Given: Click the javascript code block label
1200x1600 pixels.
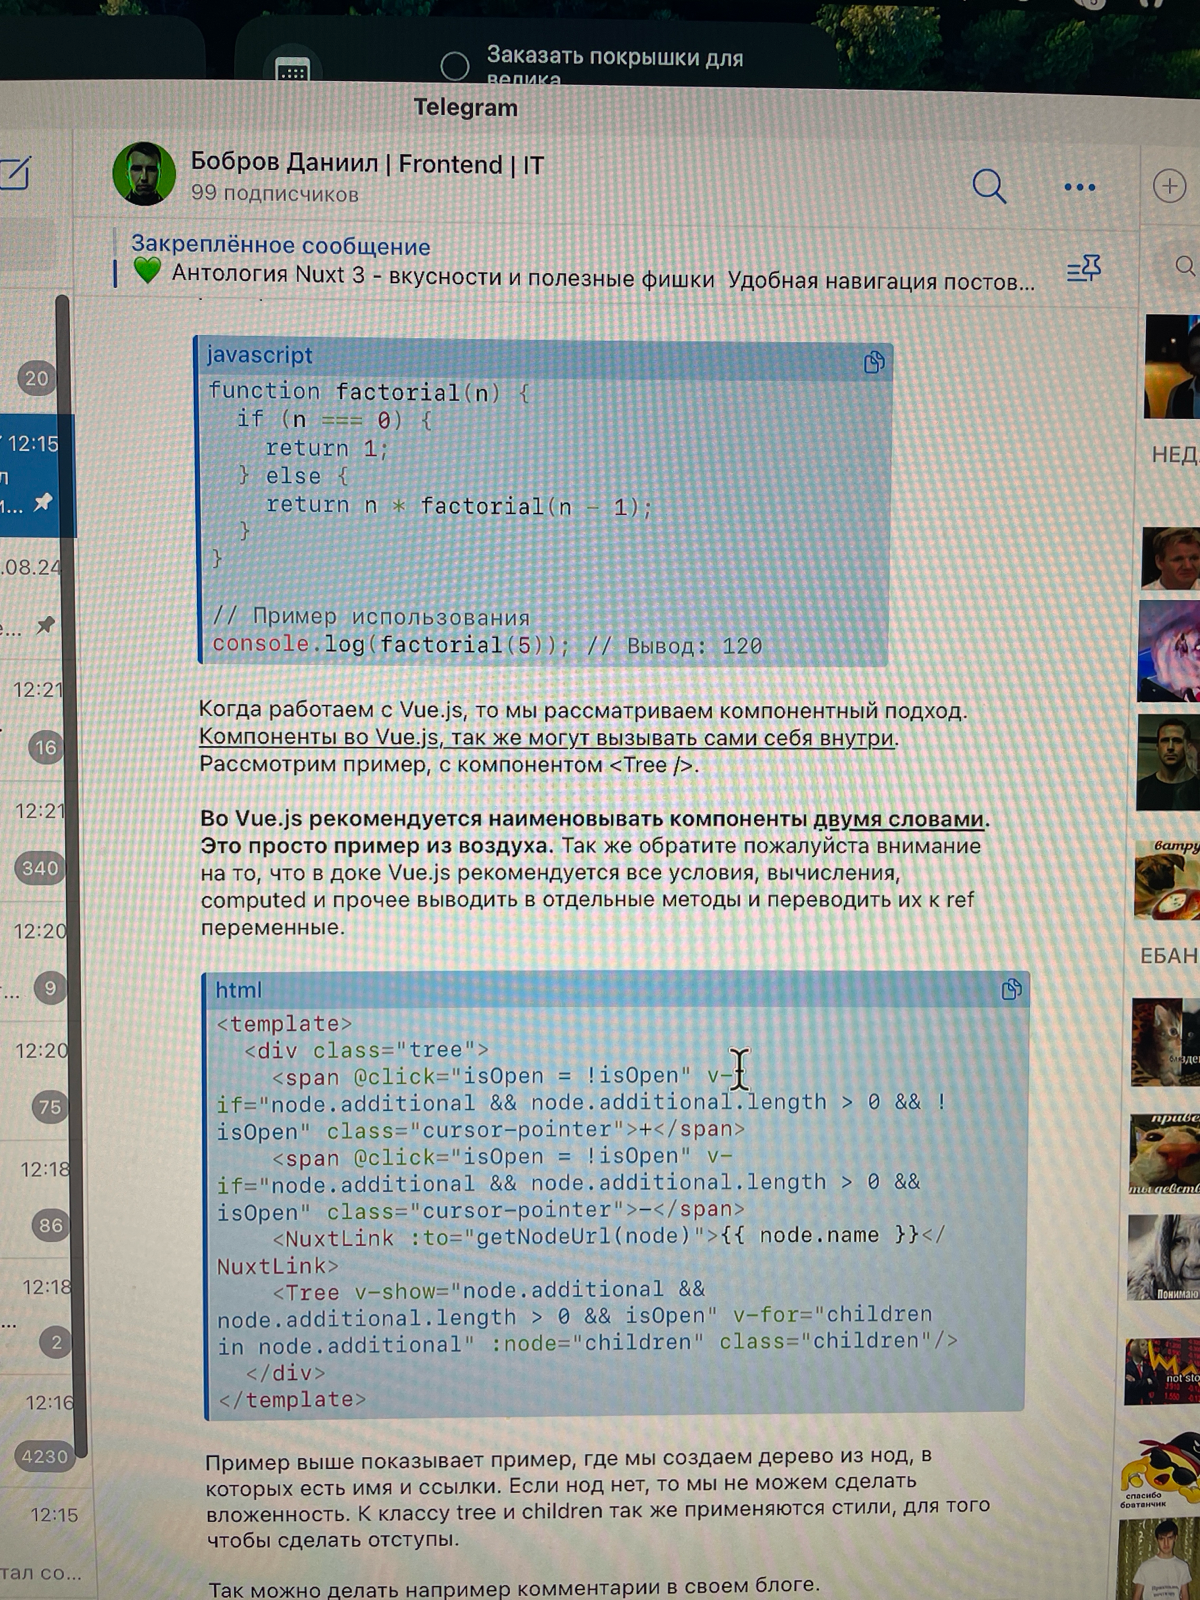Looking at the screenshot, I should [259, 355].
